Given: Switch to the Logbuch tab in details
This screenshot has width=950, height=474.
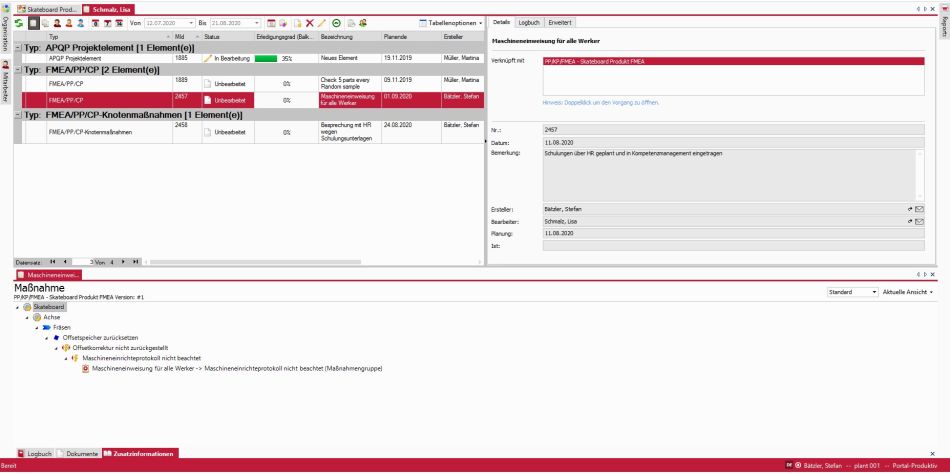Looking at the screenshot, I should click(529, 22).
